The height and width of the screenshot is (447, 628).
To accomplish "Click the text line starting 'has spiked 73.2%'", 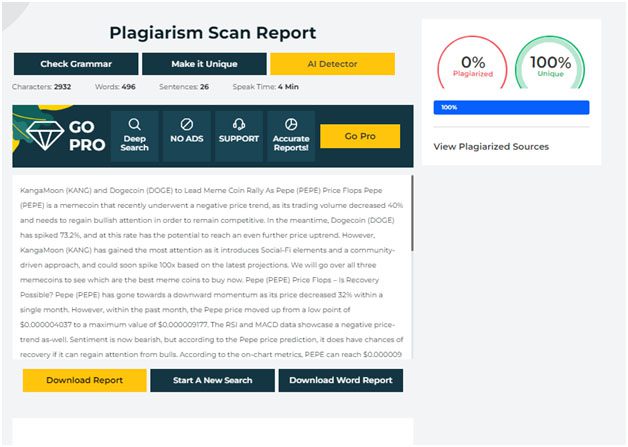I will click(197, 235).
